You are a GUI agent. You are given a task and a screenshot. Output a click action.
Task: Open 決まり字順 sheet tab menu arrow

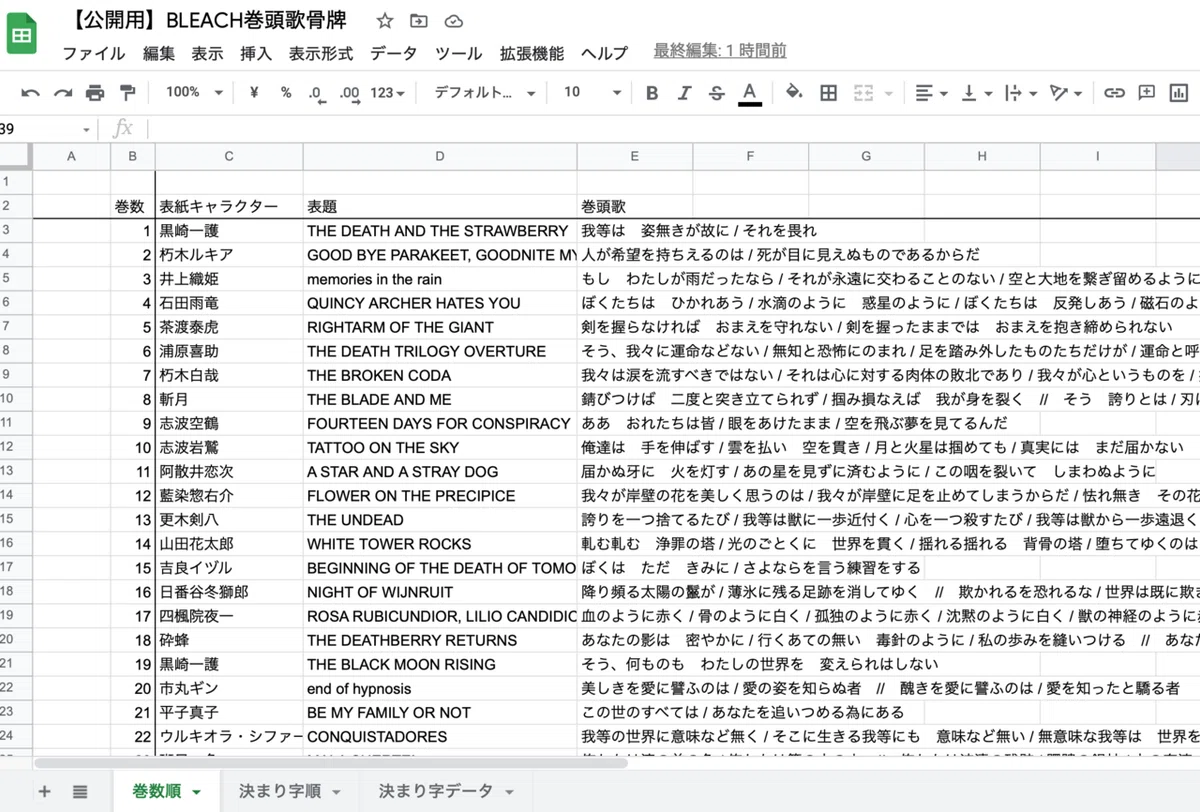(336, 792)
